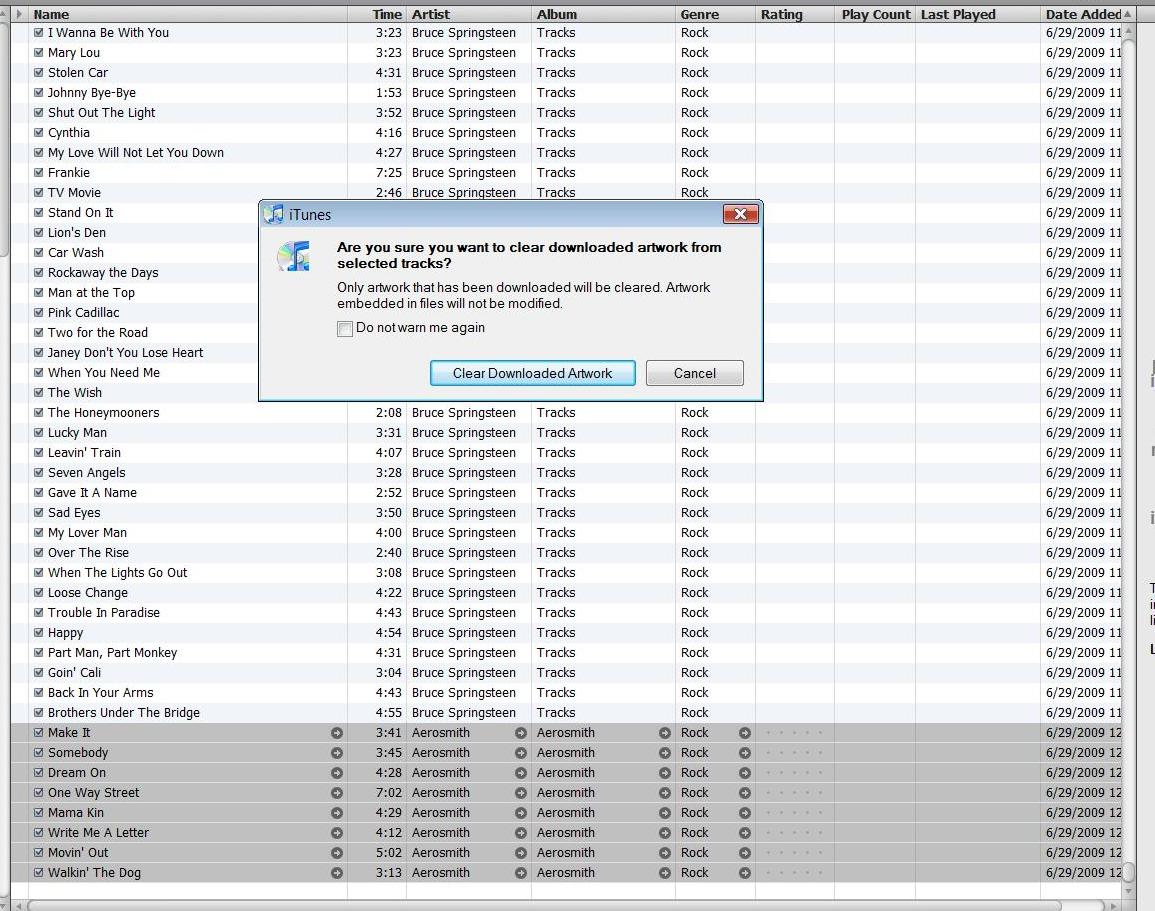This screenshot has height=911, width=1155.
Task: Uncheck the Lucky Man track checkbox
Action: click(x=38, y=432)
